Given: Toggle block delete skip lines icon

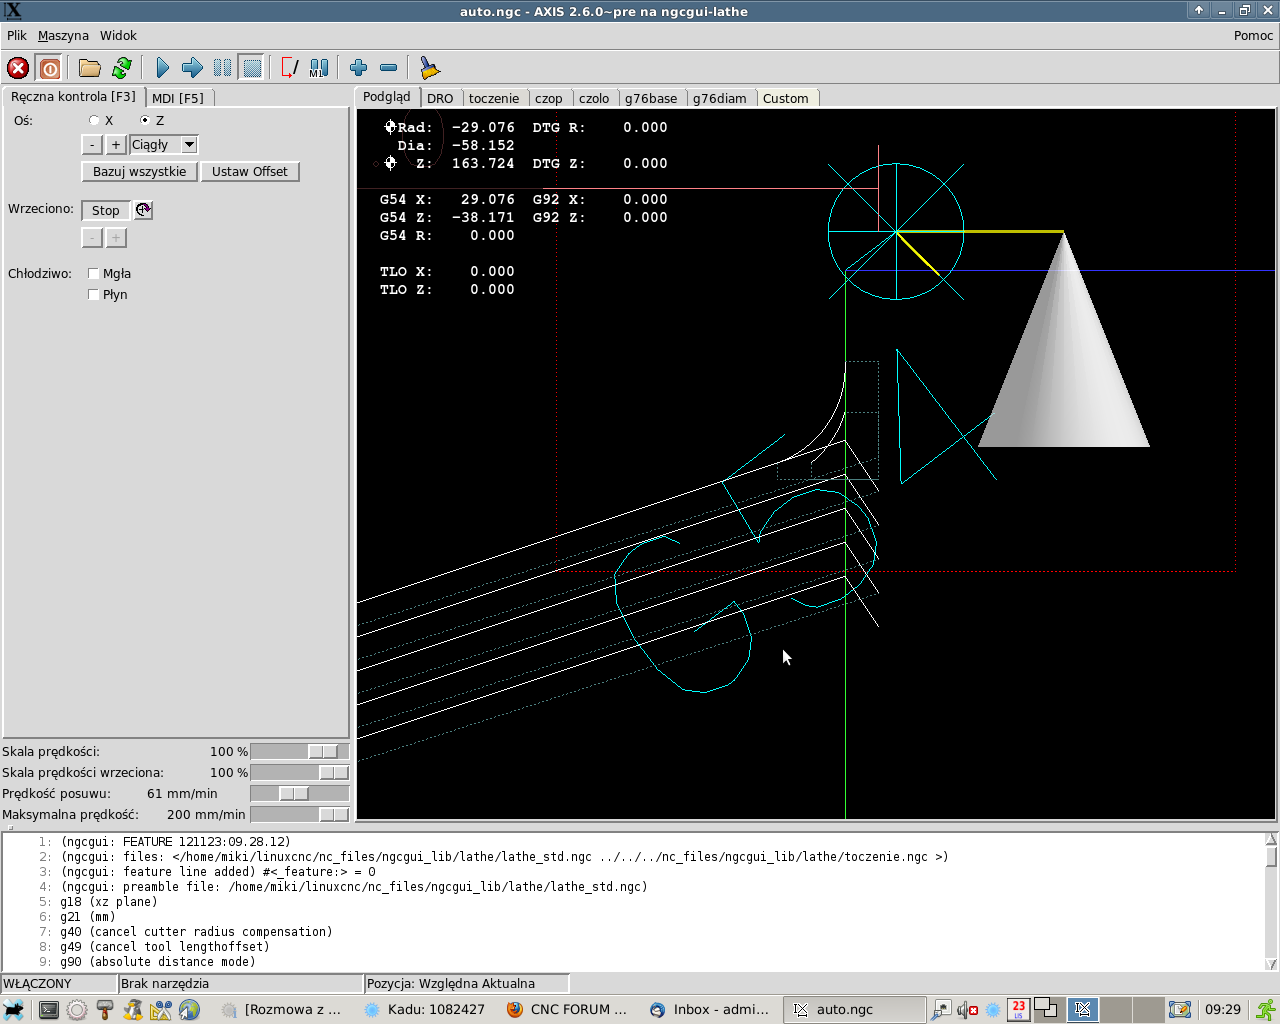Looking at the screenshot, I should click(x=289, y=68).
